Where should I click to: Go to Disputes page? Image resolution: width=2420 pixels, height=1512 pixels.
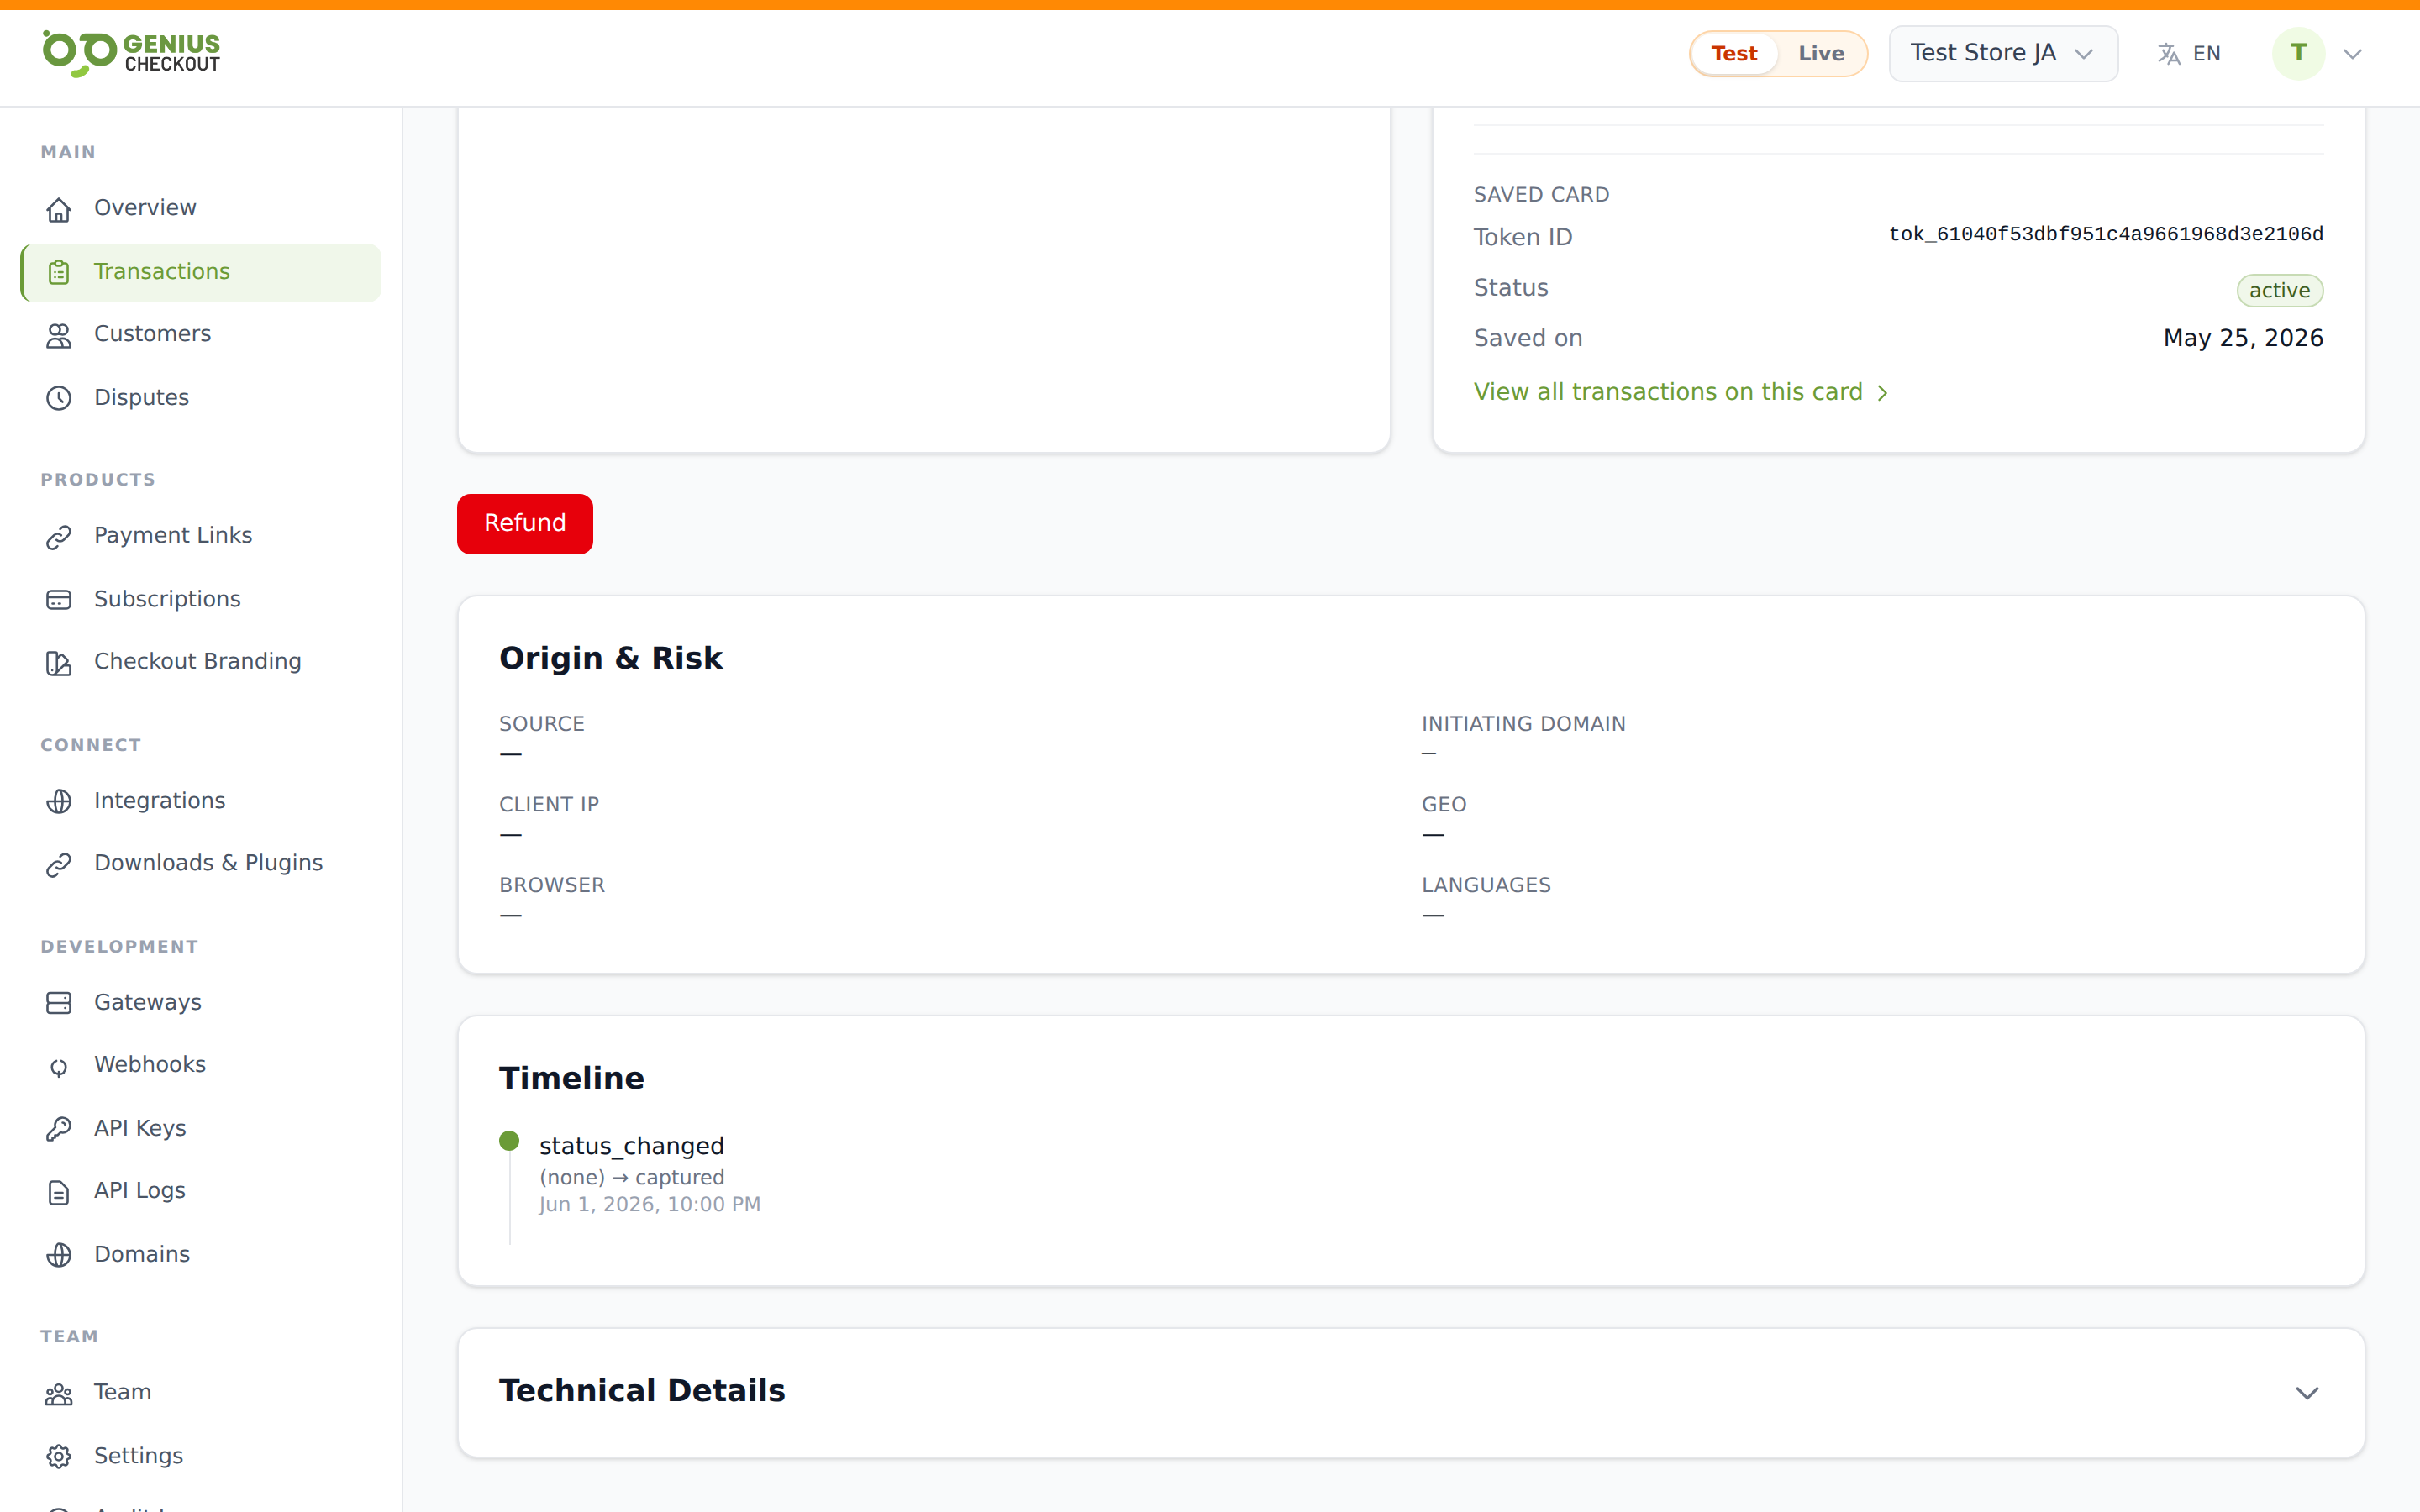[201, 398]
